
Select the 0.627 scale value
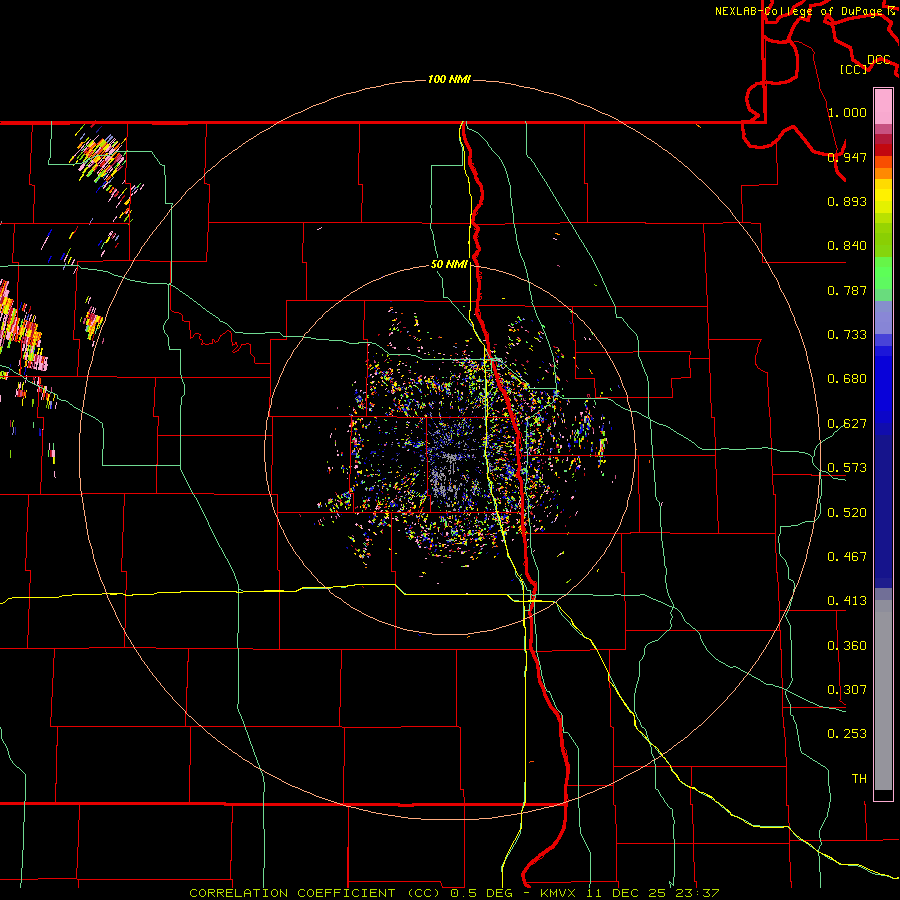pos(847,424)
